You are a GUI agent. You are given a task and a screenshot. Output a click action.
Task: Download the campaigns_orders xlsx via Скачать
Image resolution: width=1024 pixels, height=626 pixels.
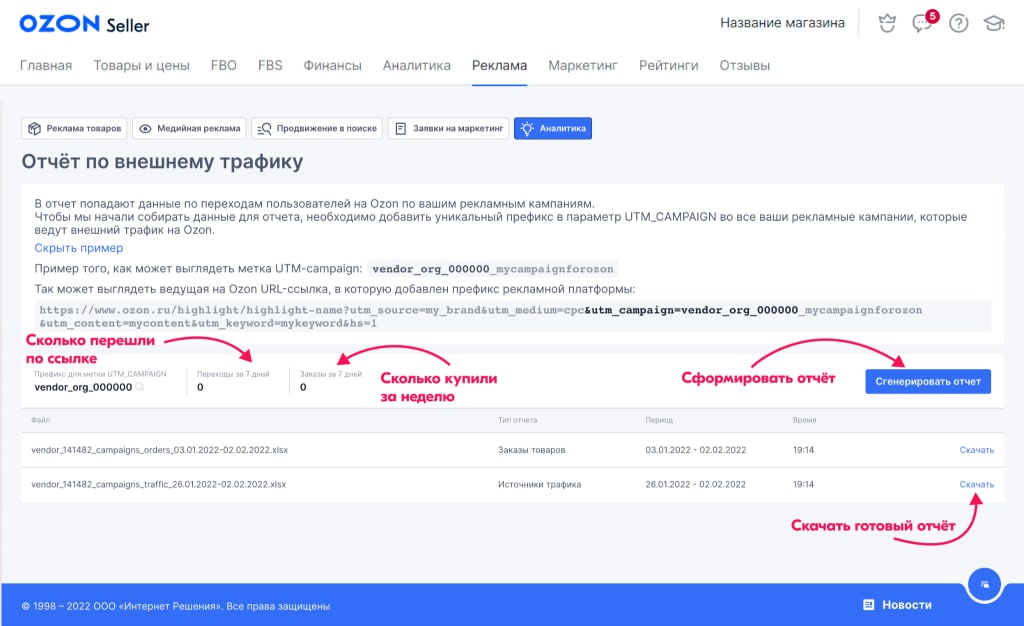click(x=976, y=450)
